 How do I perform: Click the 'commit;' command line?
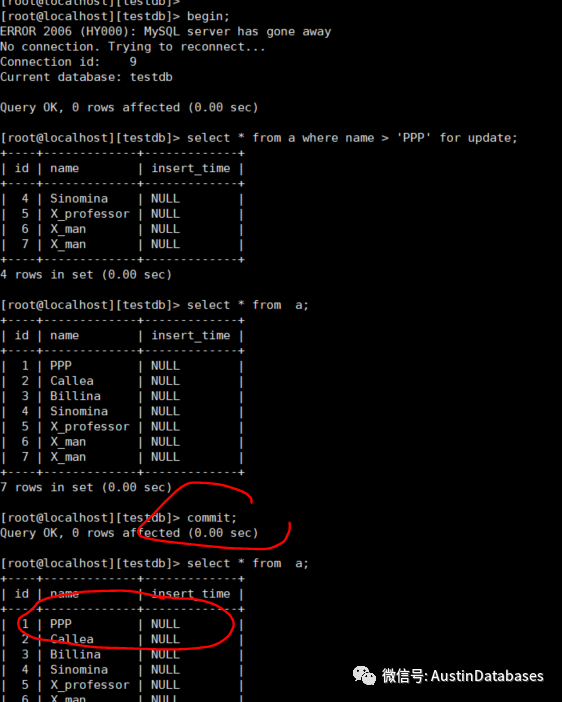click(x=118, y=518)
